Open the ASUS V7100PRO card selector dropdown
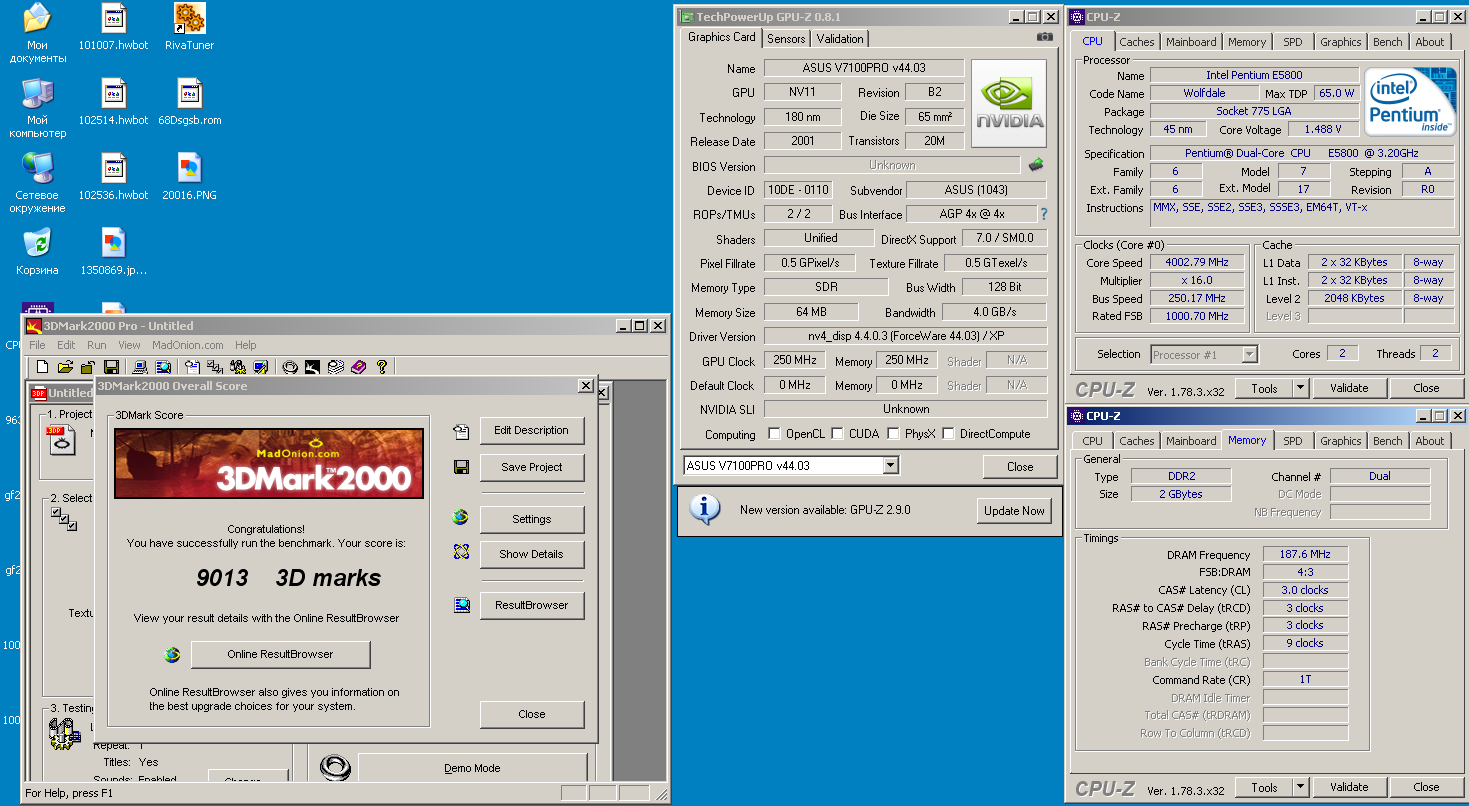 [890, 466]
